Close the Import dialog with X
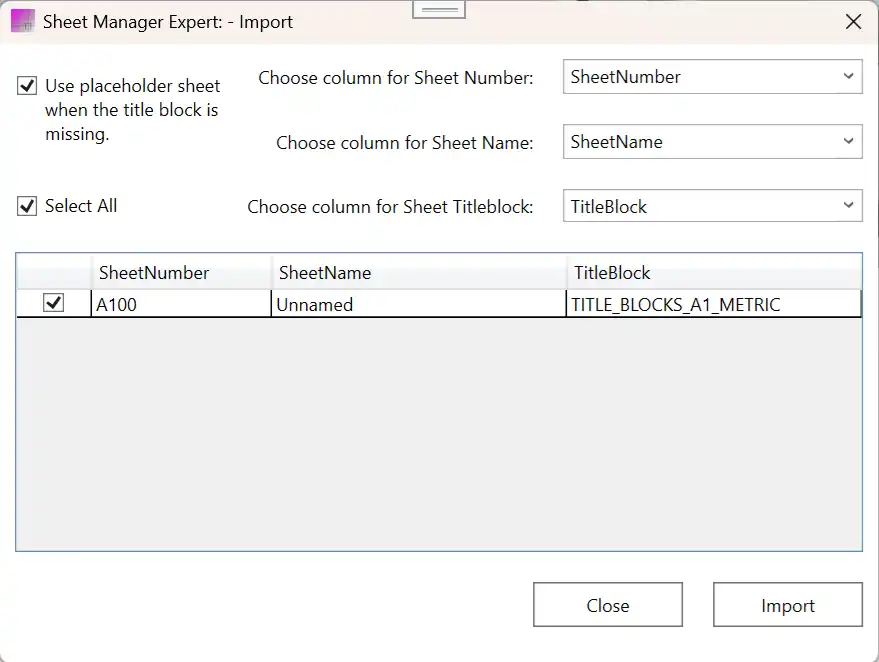Image resolution: width=879 pixels, height=662 pixels. point(853,22)
